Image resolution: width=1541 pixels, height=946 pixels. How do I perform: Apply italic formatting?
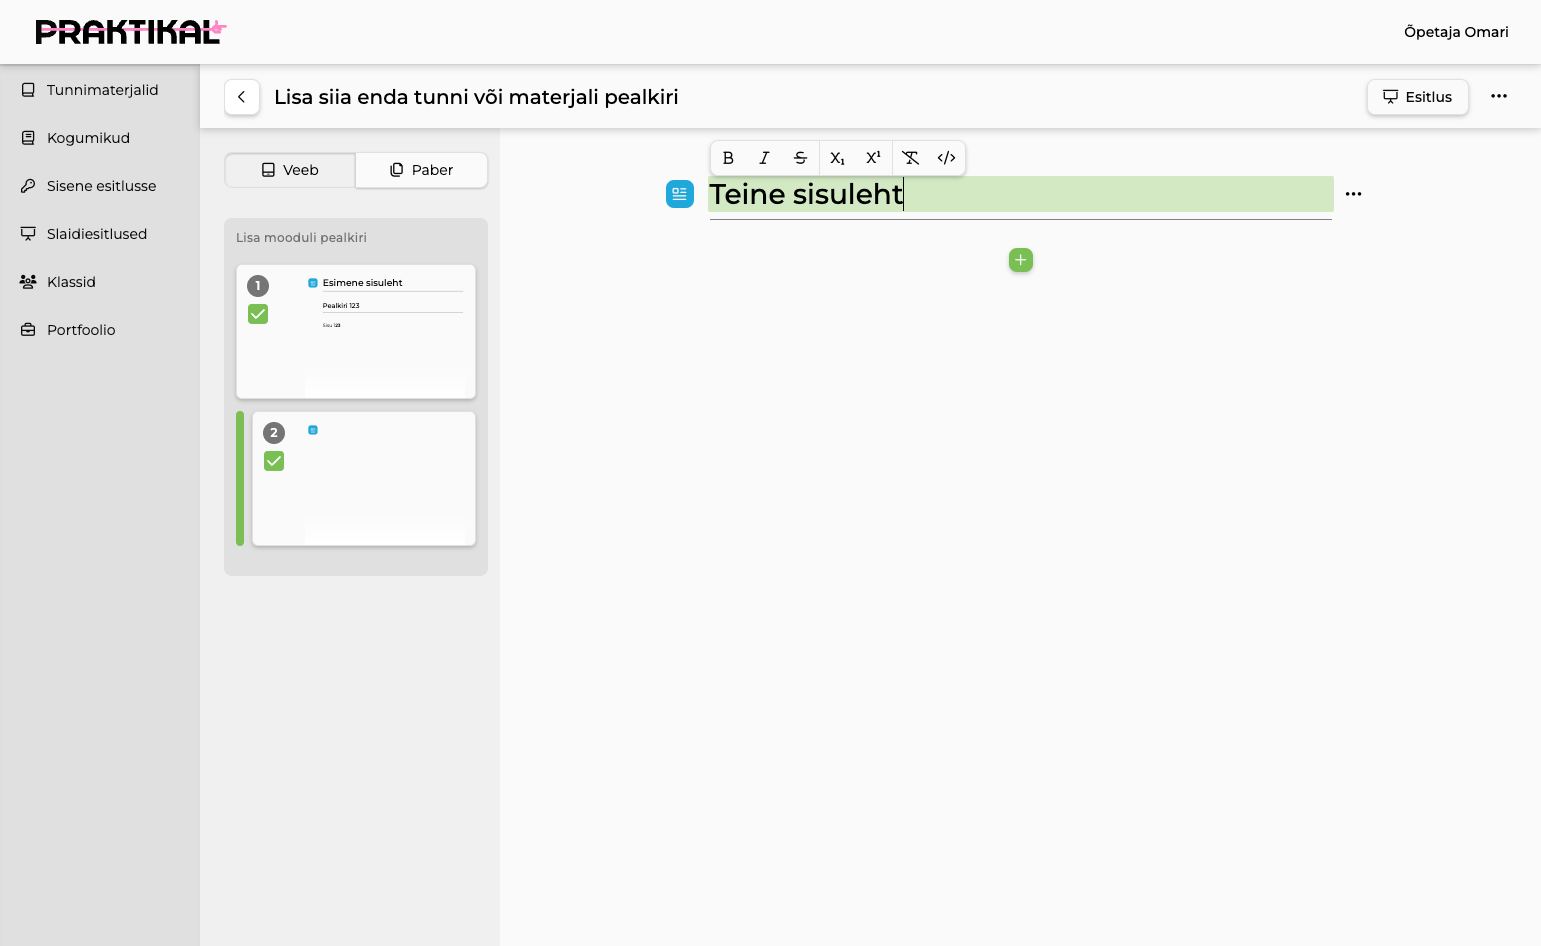click(764, 158)
